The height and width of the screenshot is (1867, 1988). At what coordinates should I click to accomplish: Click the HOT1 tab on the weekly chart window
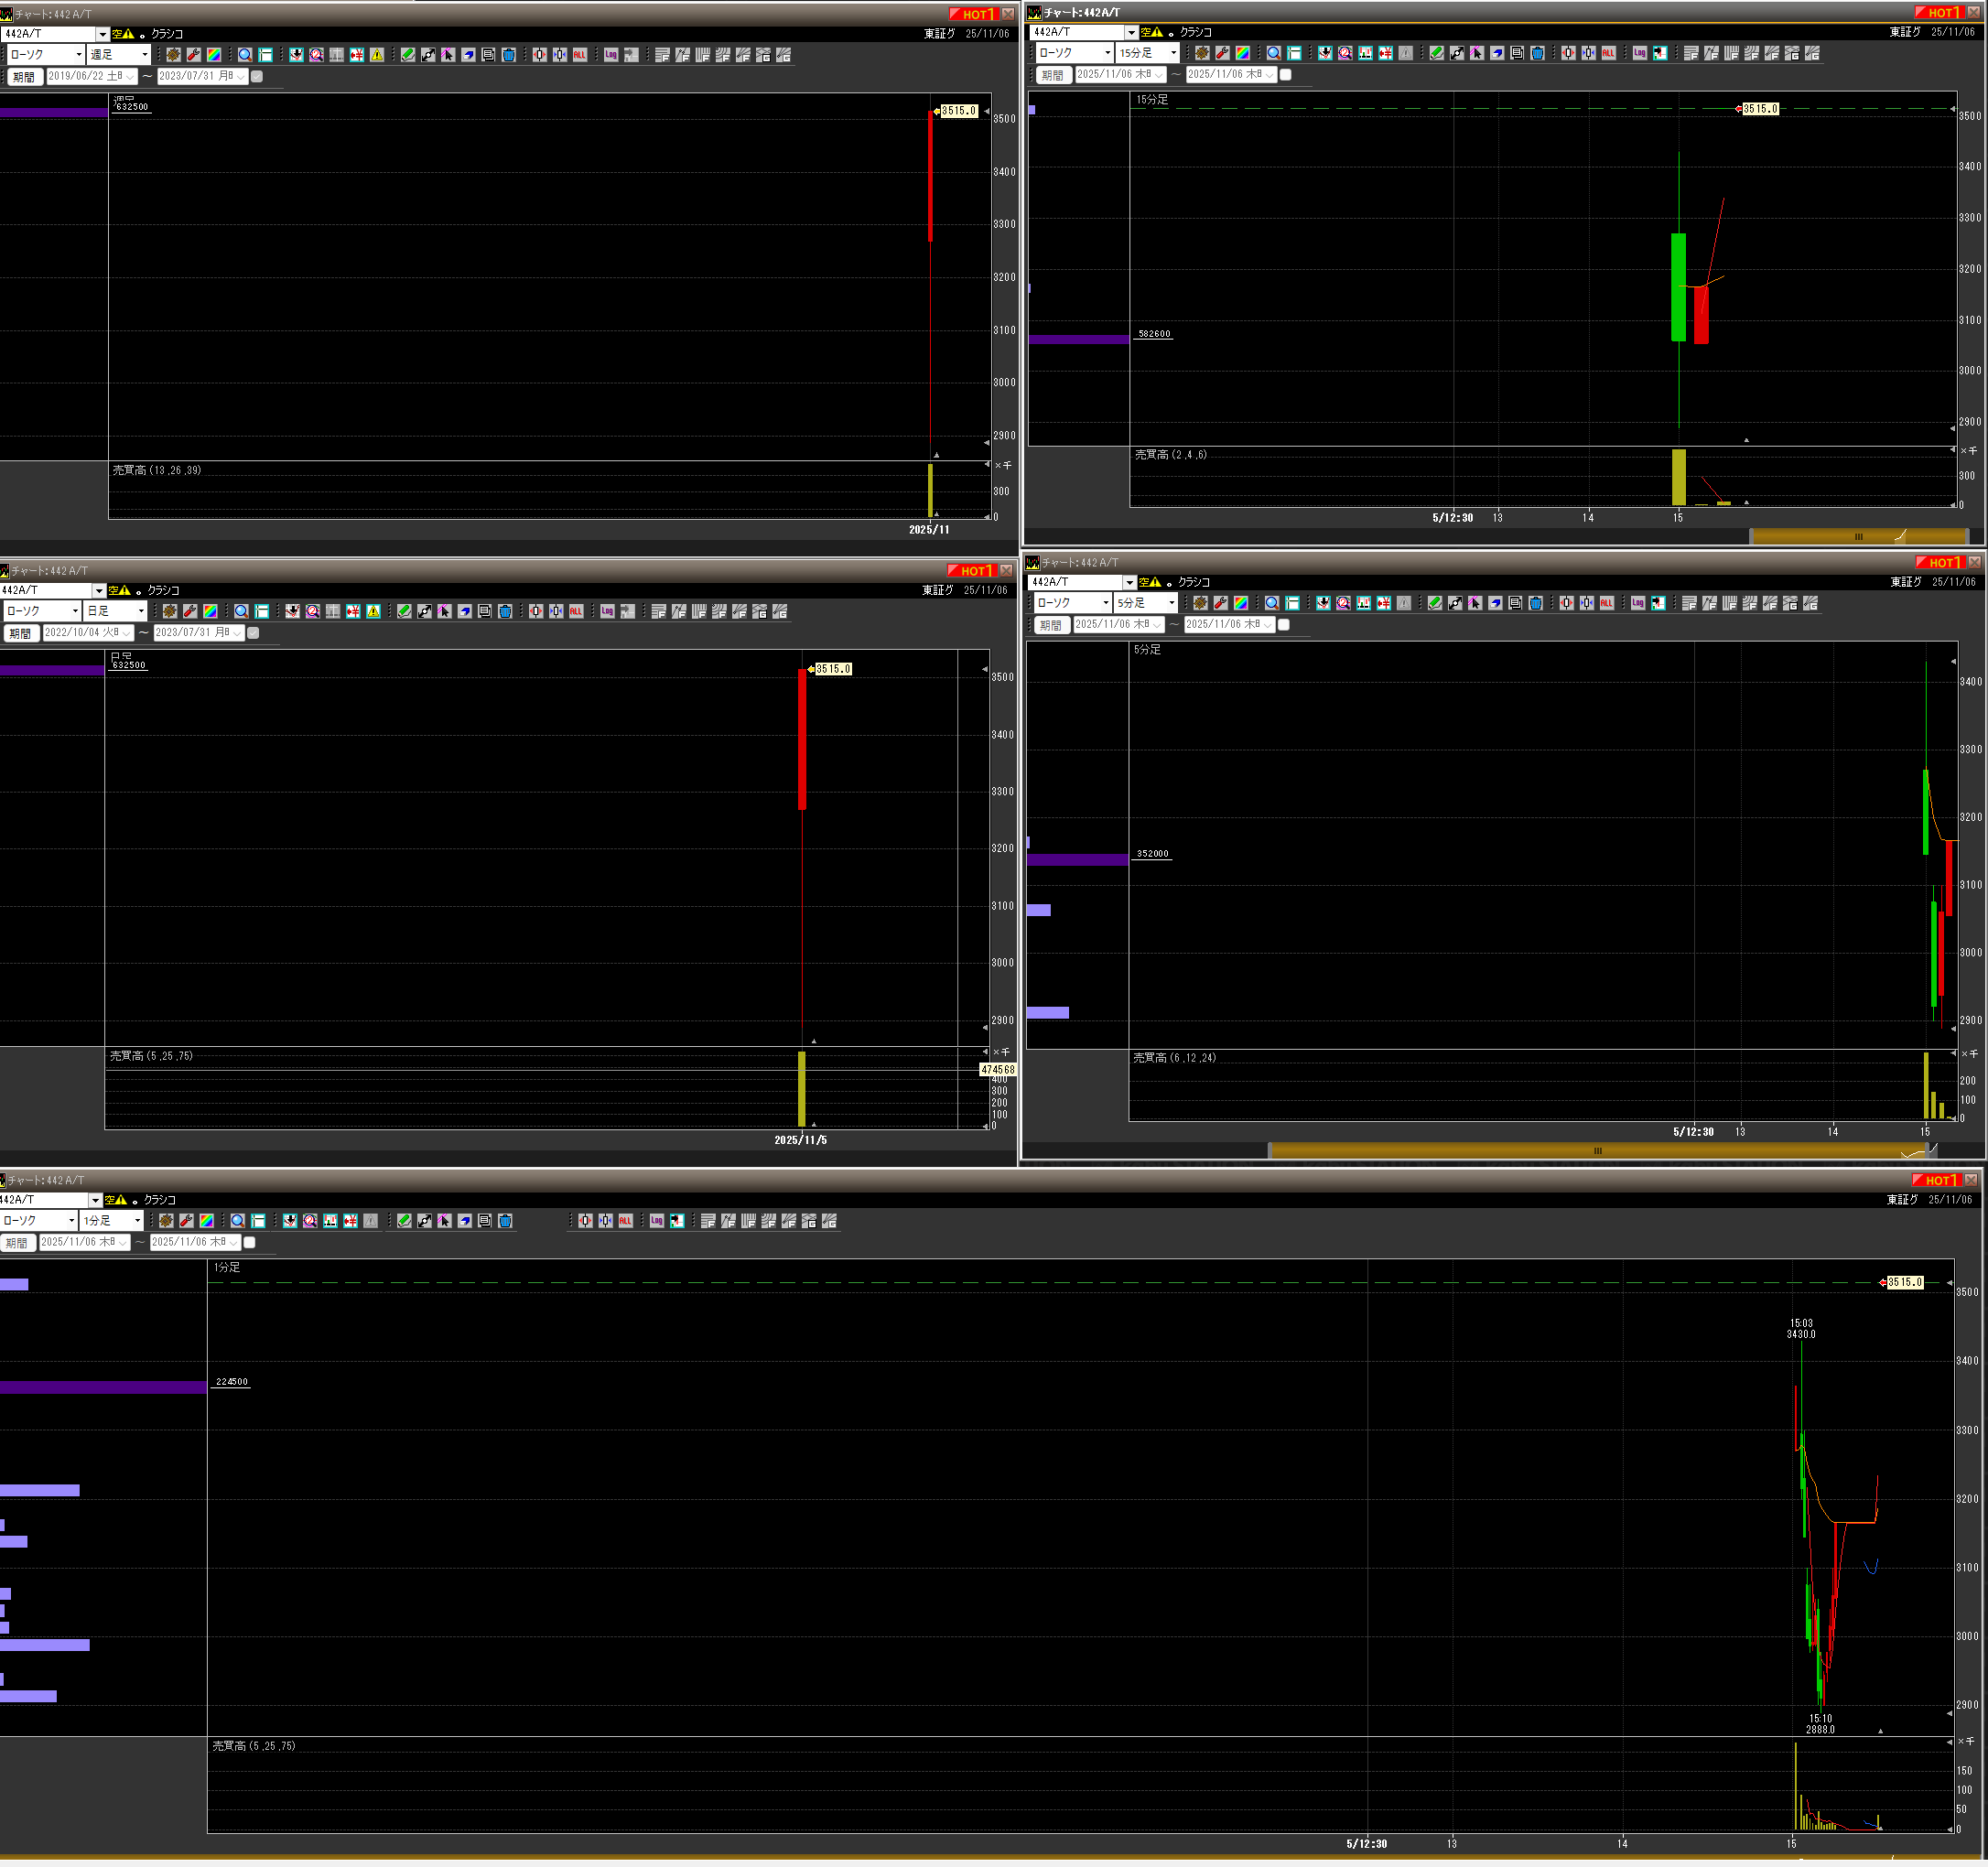(973, 14)
